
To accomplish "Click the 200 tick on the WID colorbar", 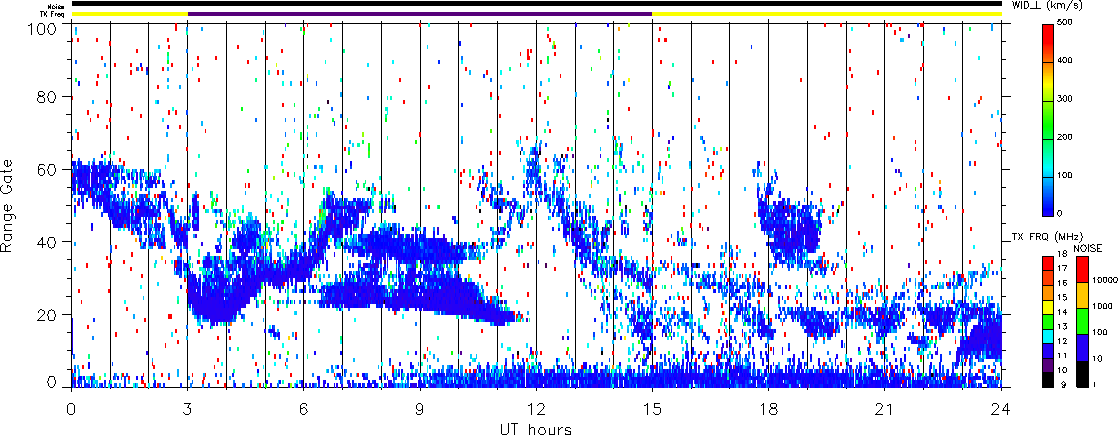I will pyautogui.click(x=1067, y=139).
